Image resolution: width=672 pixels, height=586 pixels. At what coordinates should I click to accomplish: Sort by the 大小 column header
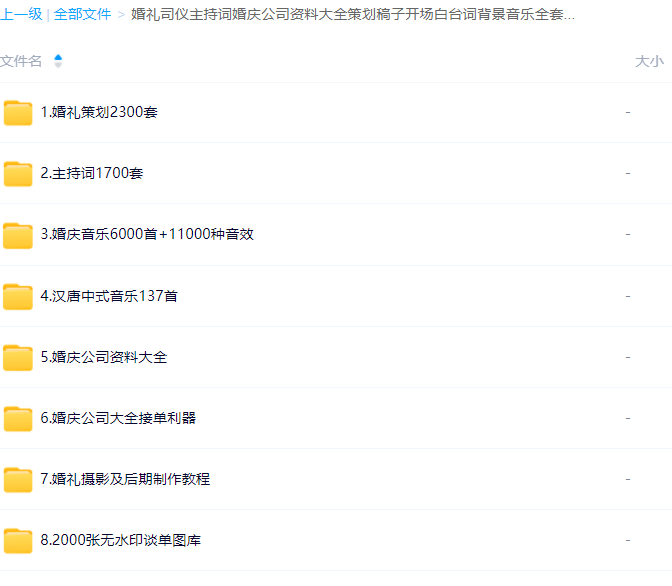648,61
